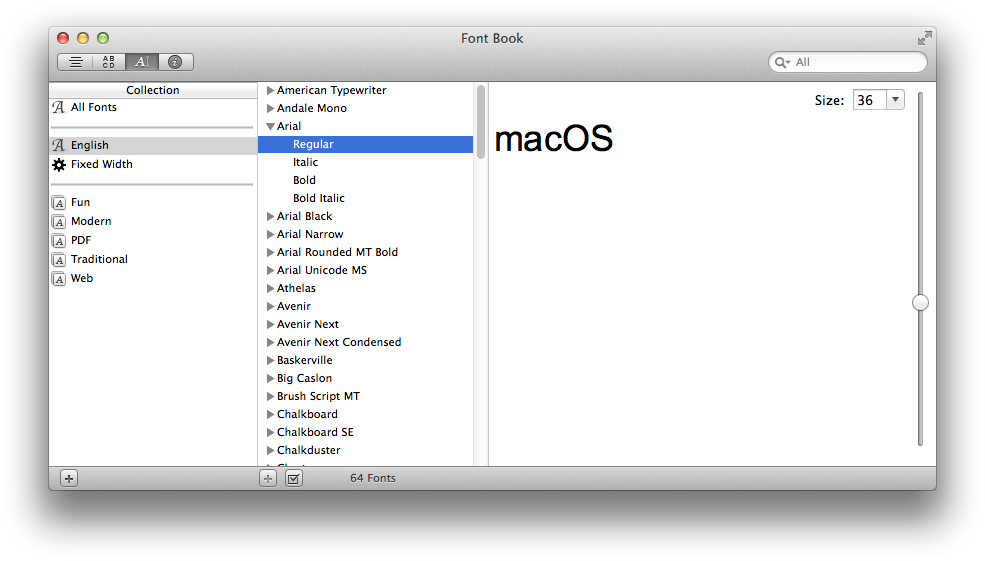Screen dimensions: 985x561
Task: Switch to Sample preview view
Action: pyautogui.click(x=75, y=62)
